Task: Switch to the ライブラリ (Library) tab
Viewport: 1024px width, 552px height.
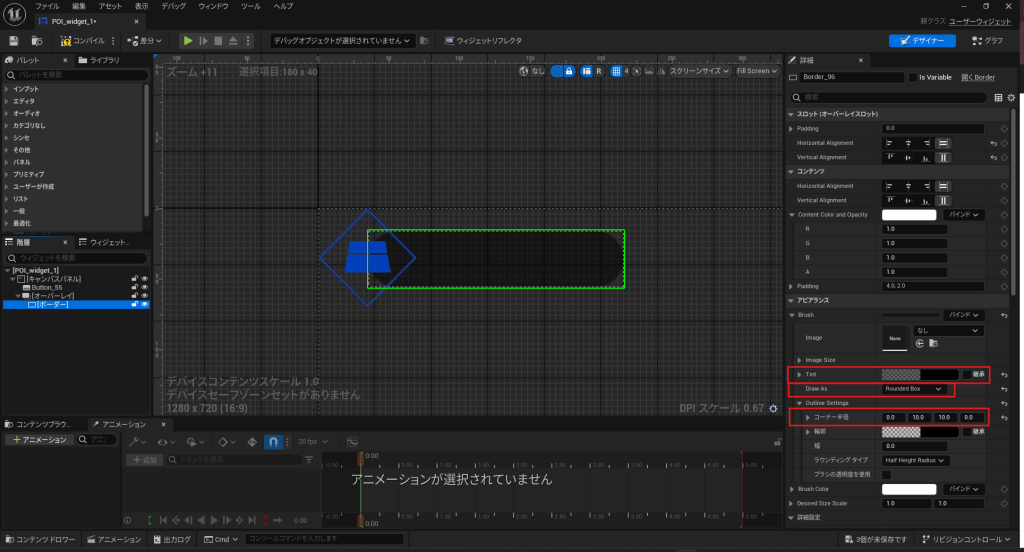Action: pyautogui.click(x=103, y=60)
